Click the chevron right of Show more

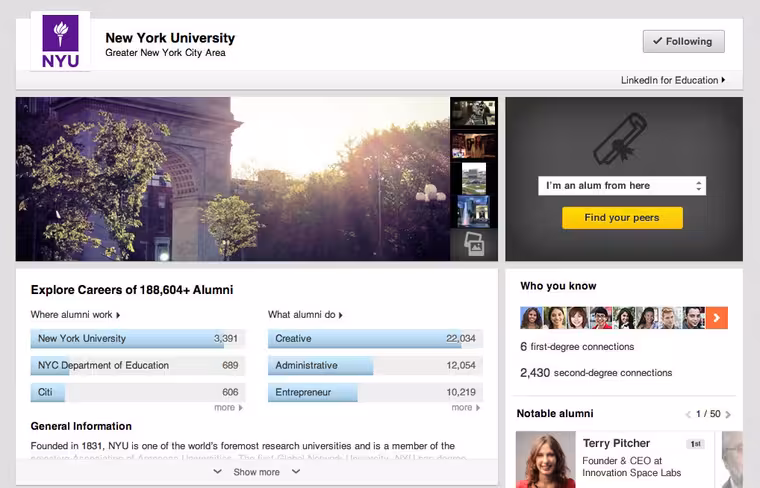296,472
